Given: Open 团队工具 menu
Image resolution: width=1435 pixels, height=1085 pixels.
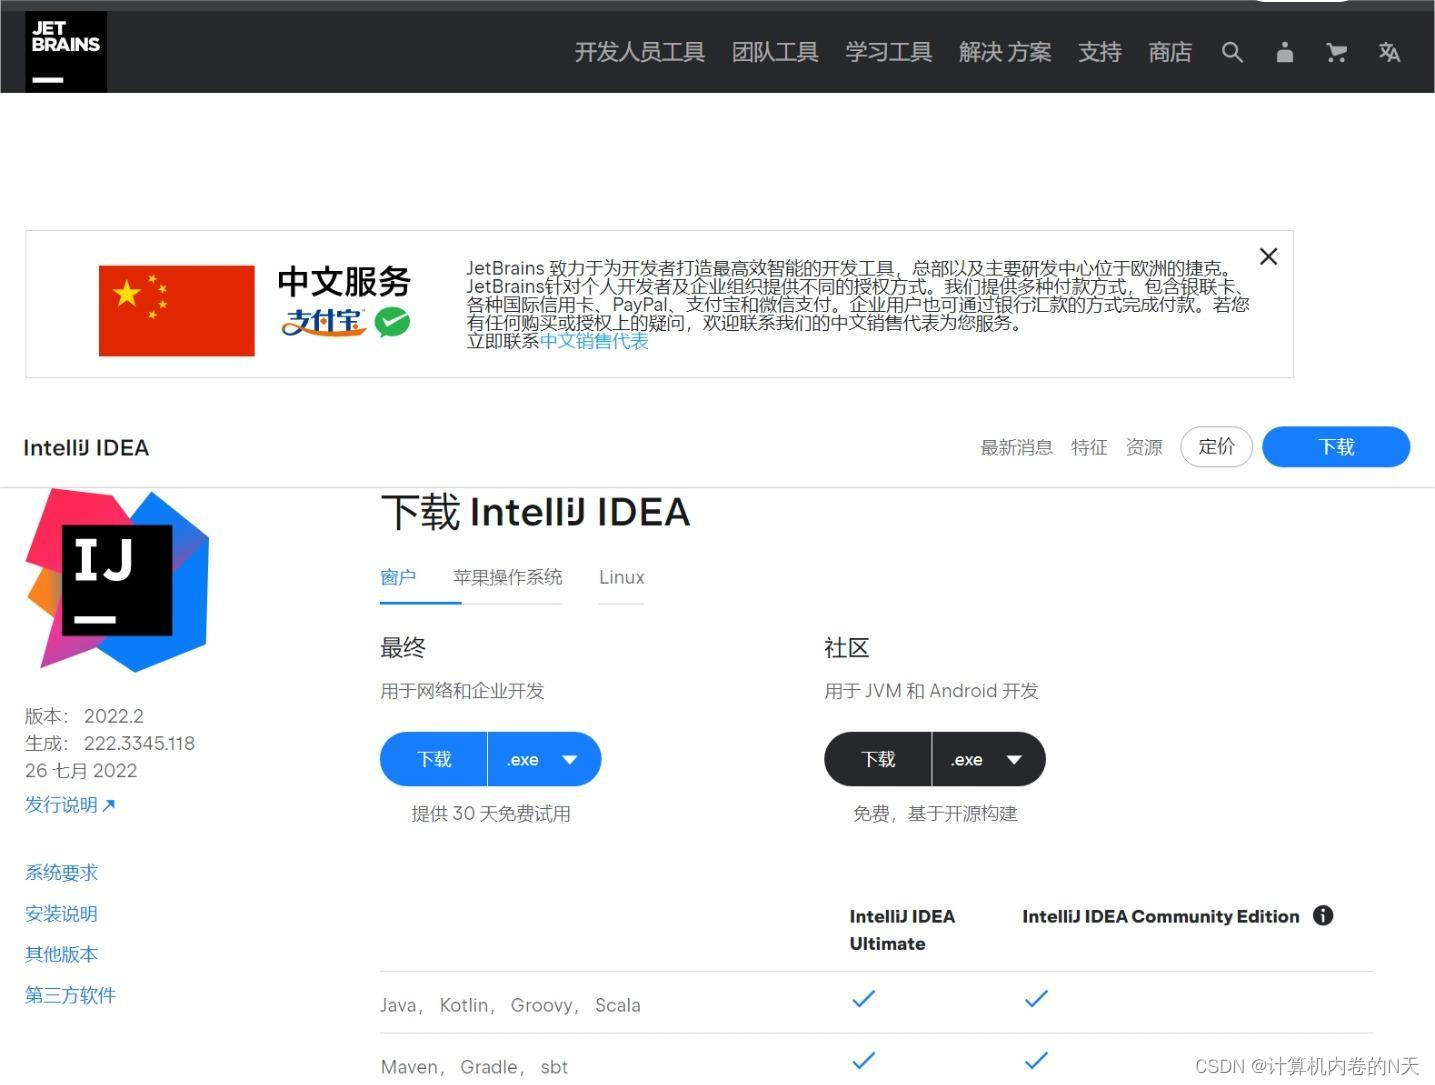Looking at the screenshot, I should 775,52.
